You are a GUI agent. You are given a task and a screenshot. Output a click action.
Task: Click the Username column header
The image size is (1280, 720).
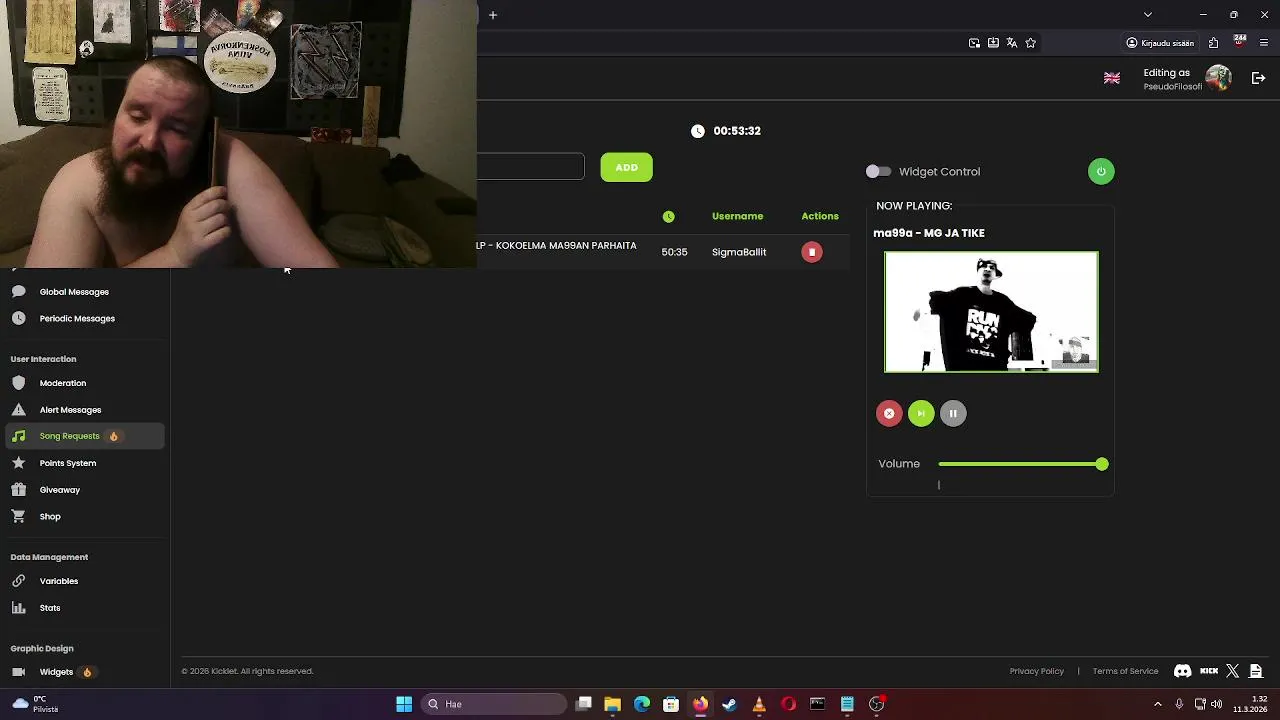737,216
